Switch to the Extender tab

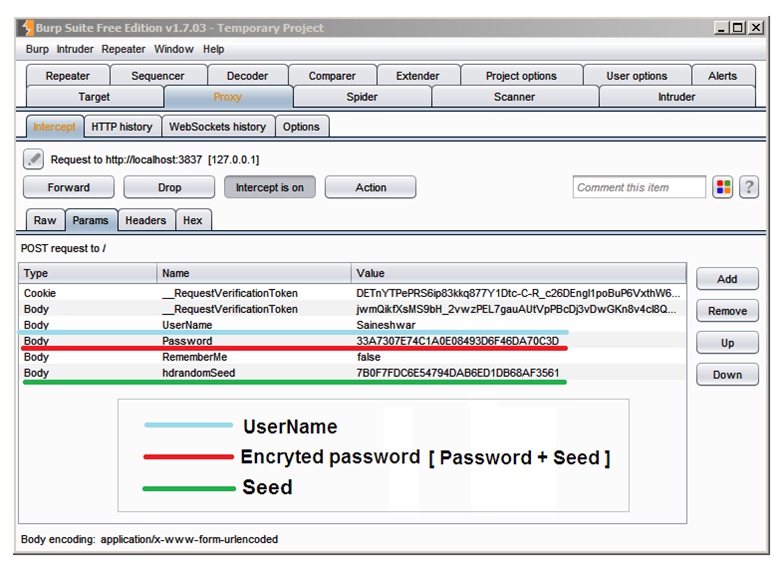pos(418,76)
